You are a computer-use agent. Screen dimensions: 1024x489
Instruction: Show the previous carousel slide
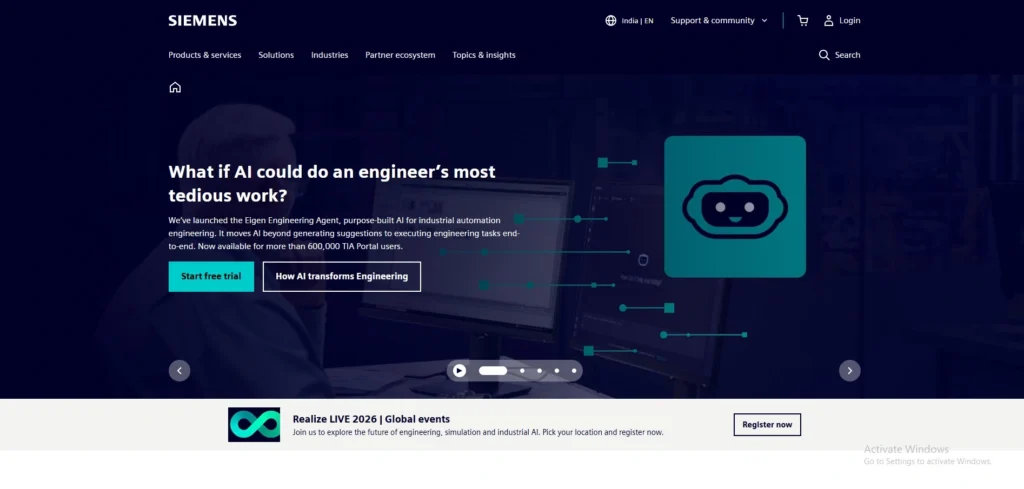point(180,371)
